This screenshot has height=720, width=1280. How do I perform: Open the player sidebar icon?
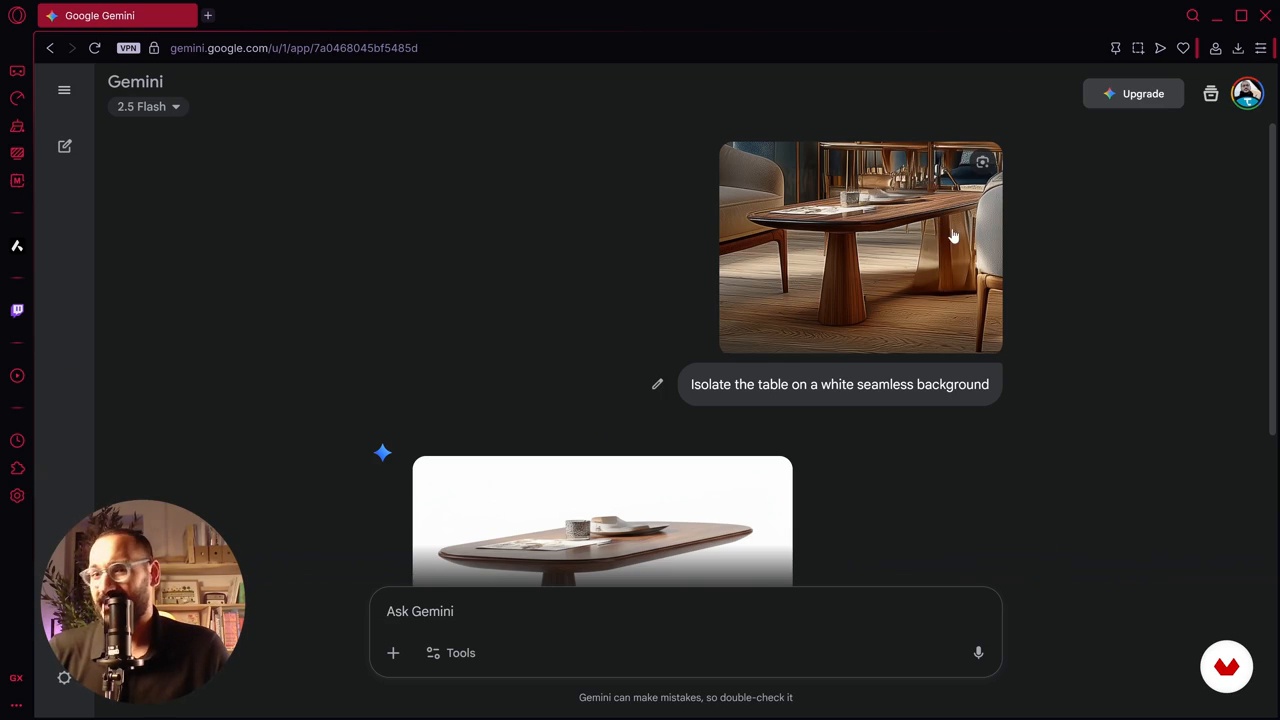[17, 376]
